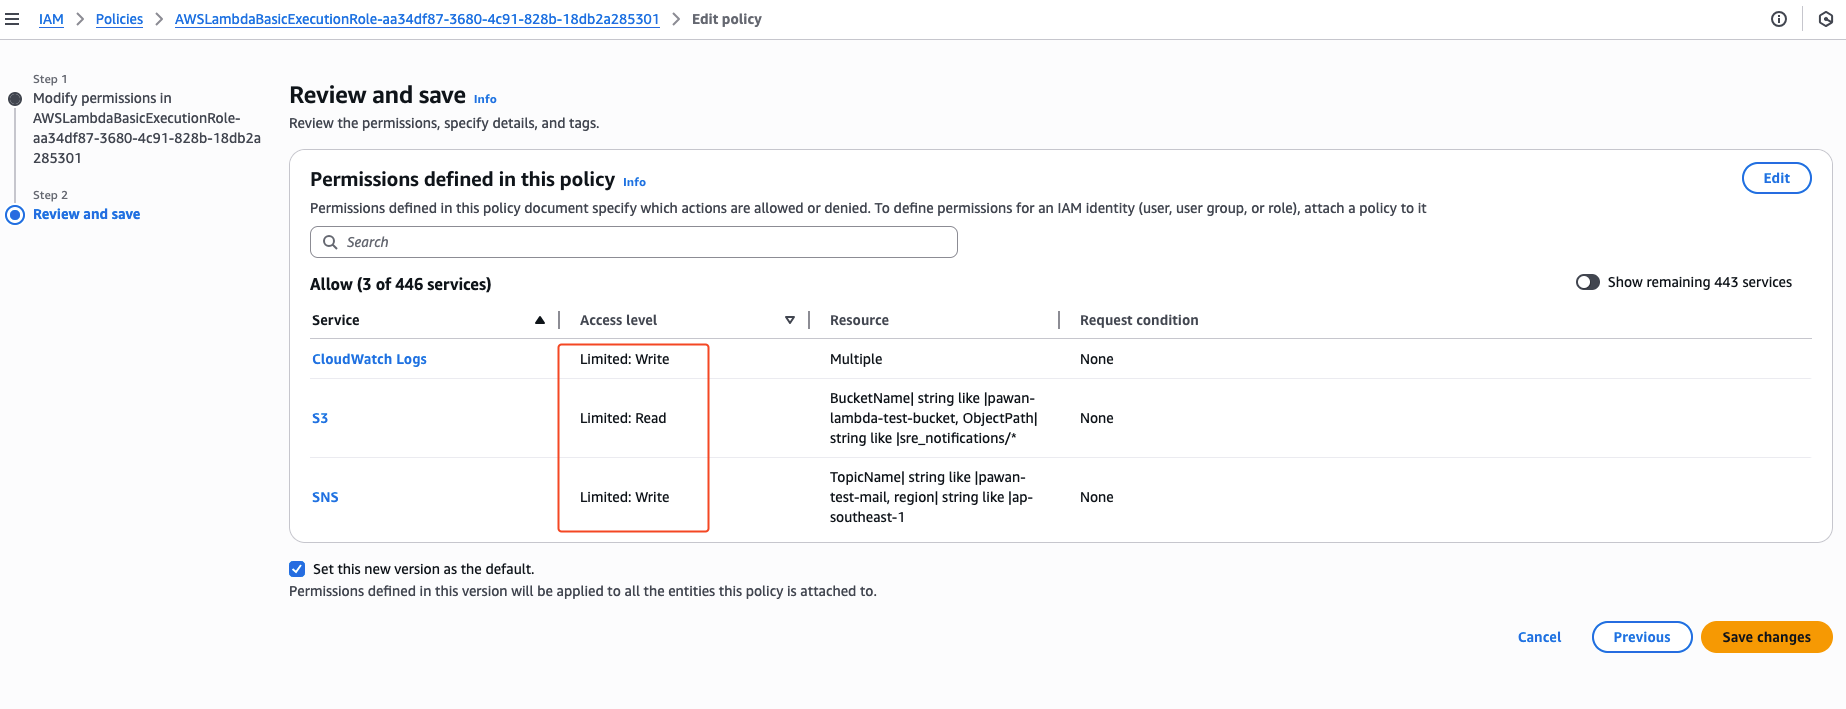Click the info circle icon at top right
This screenshot has height=709, width=1846.
click(x=1779, y=19)
